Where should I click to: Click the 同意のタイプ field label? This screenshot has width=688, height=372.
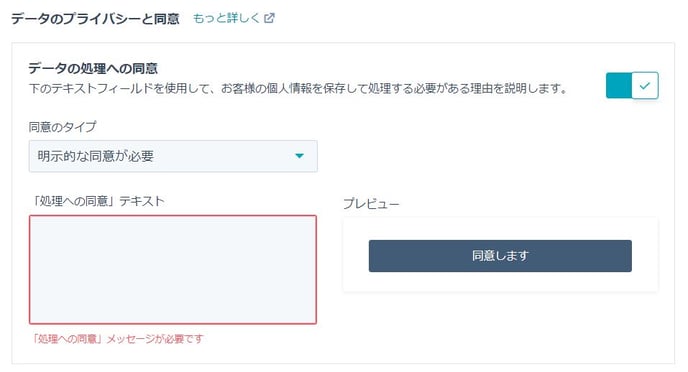pyautogui.click(x=62, y=127)
